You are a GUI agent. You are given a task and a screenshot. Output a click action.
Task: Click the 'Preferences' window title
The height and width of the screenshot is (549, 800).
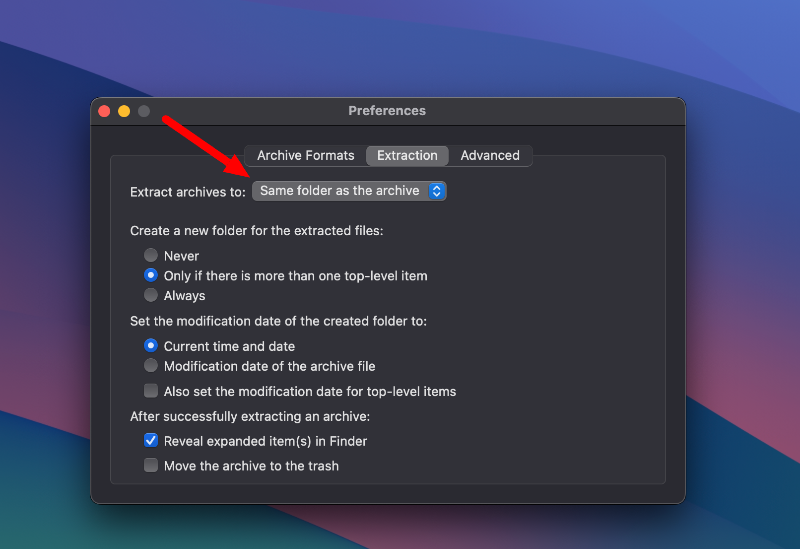pos(387,111)
